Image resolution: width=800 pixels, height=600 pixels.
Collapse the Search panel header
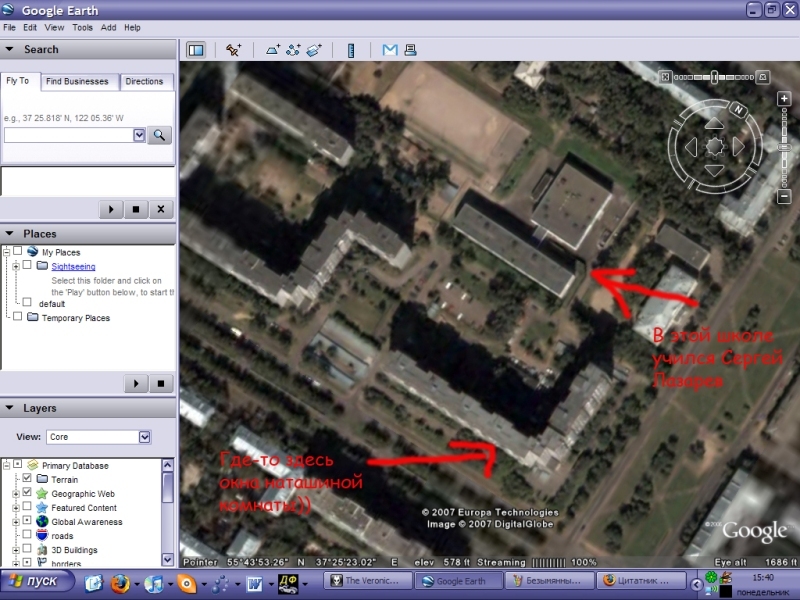pyautogui.click(x=10, y=49)
